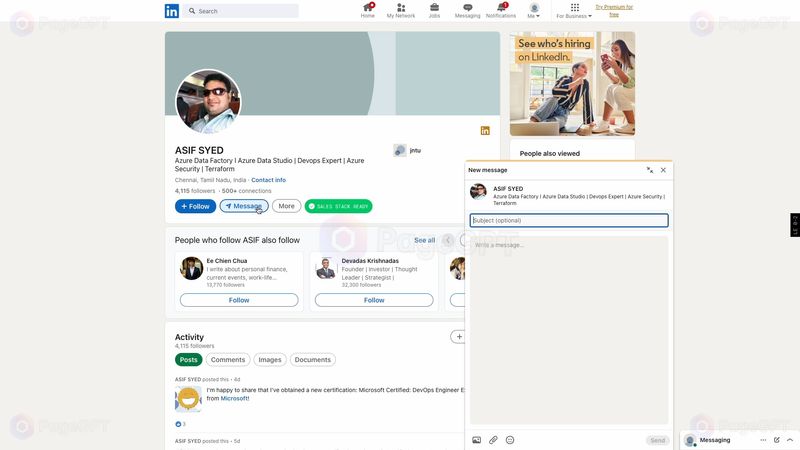Go to Home in top navigation

367,10
